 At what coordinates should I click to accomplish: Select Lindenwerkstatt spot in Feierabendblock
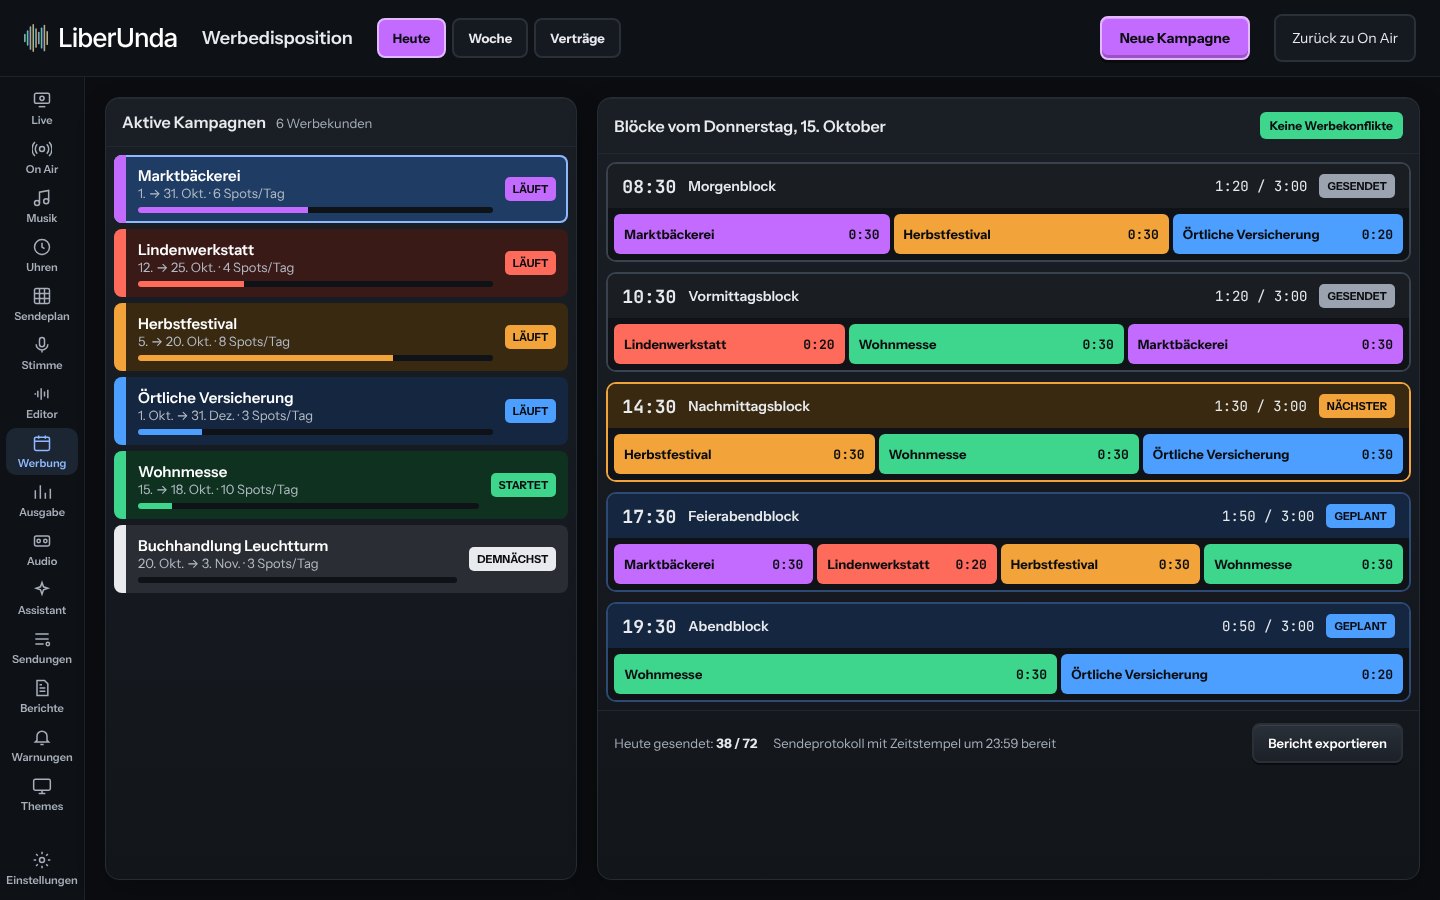(x=907, y=564)
